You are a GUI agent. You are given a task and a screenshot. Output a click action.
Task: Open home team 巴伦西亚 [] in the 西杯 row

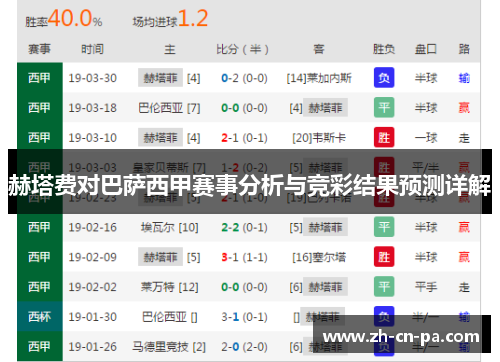[169, 317]
